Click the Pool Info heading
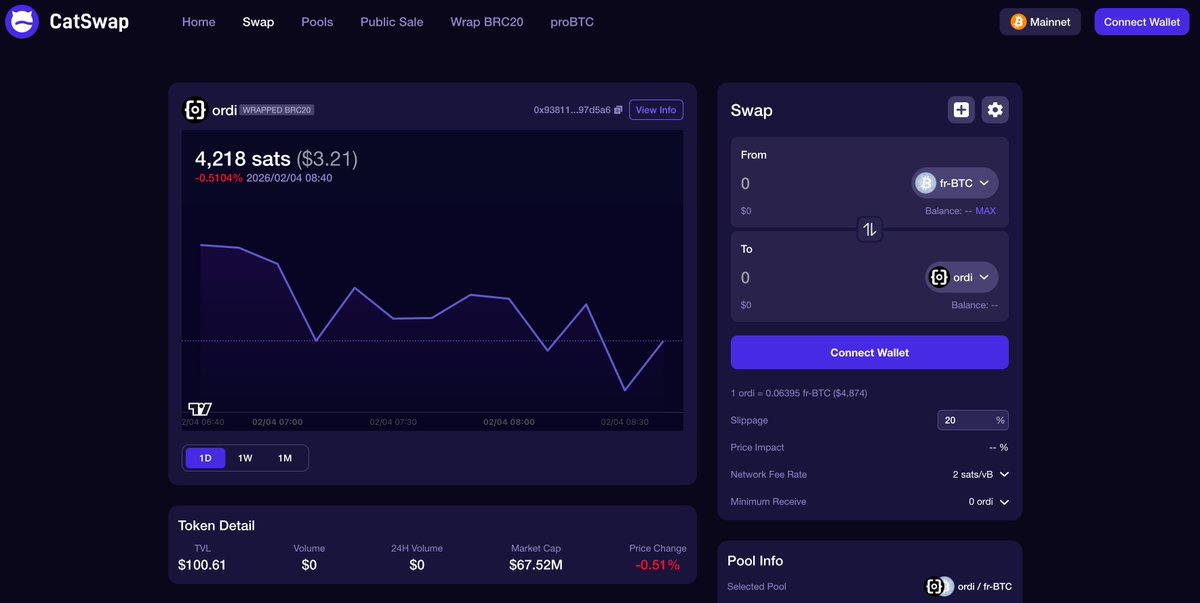The image size is (1200, 603). click(x=755, y=561)
